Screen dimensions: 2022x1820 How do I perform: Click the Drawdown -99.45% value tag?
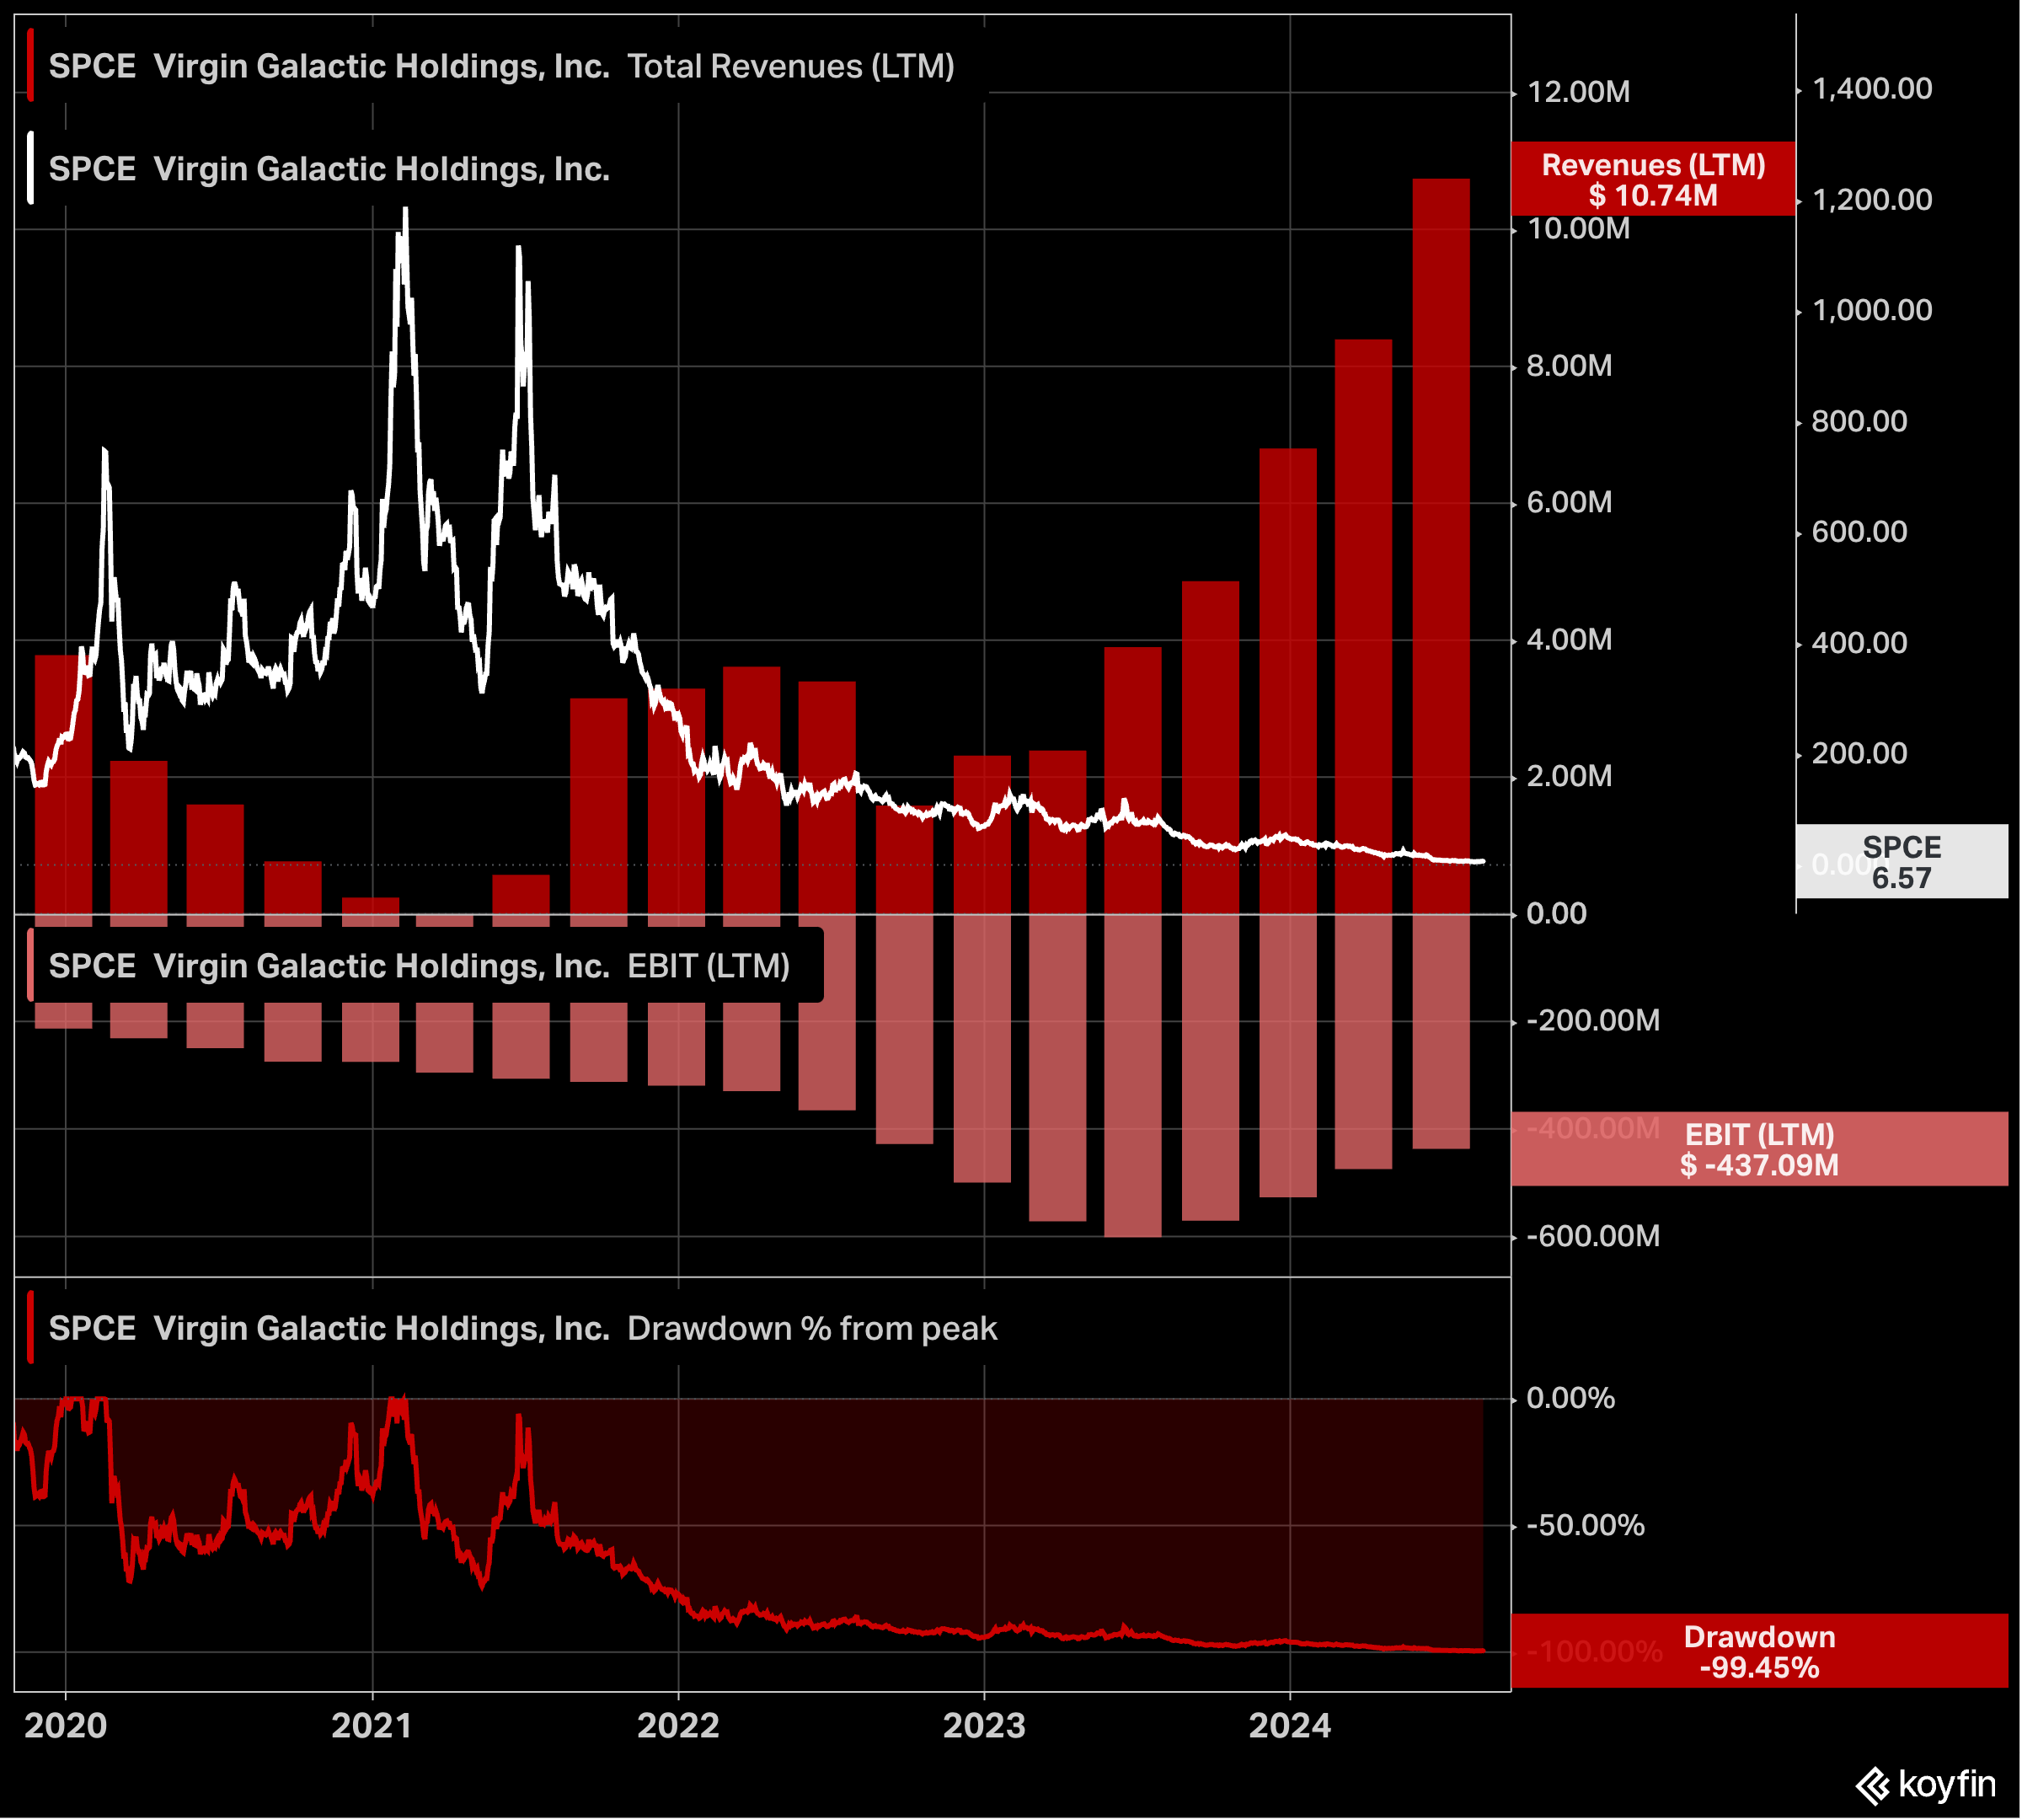click(1759, 1651)
